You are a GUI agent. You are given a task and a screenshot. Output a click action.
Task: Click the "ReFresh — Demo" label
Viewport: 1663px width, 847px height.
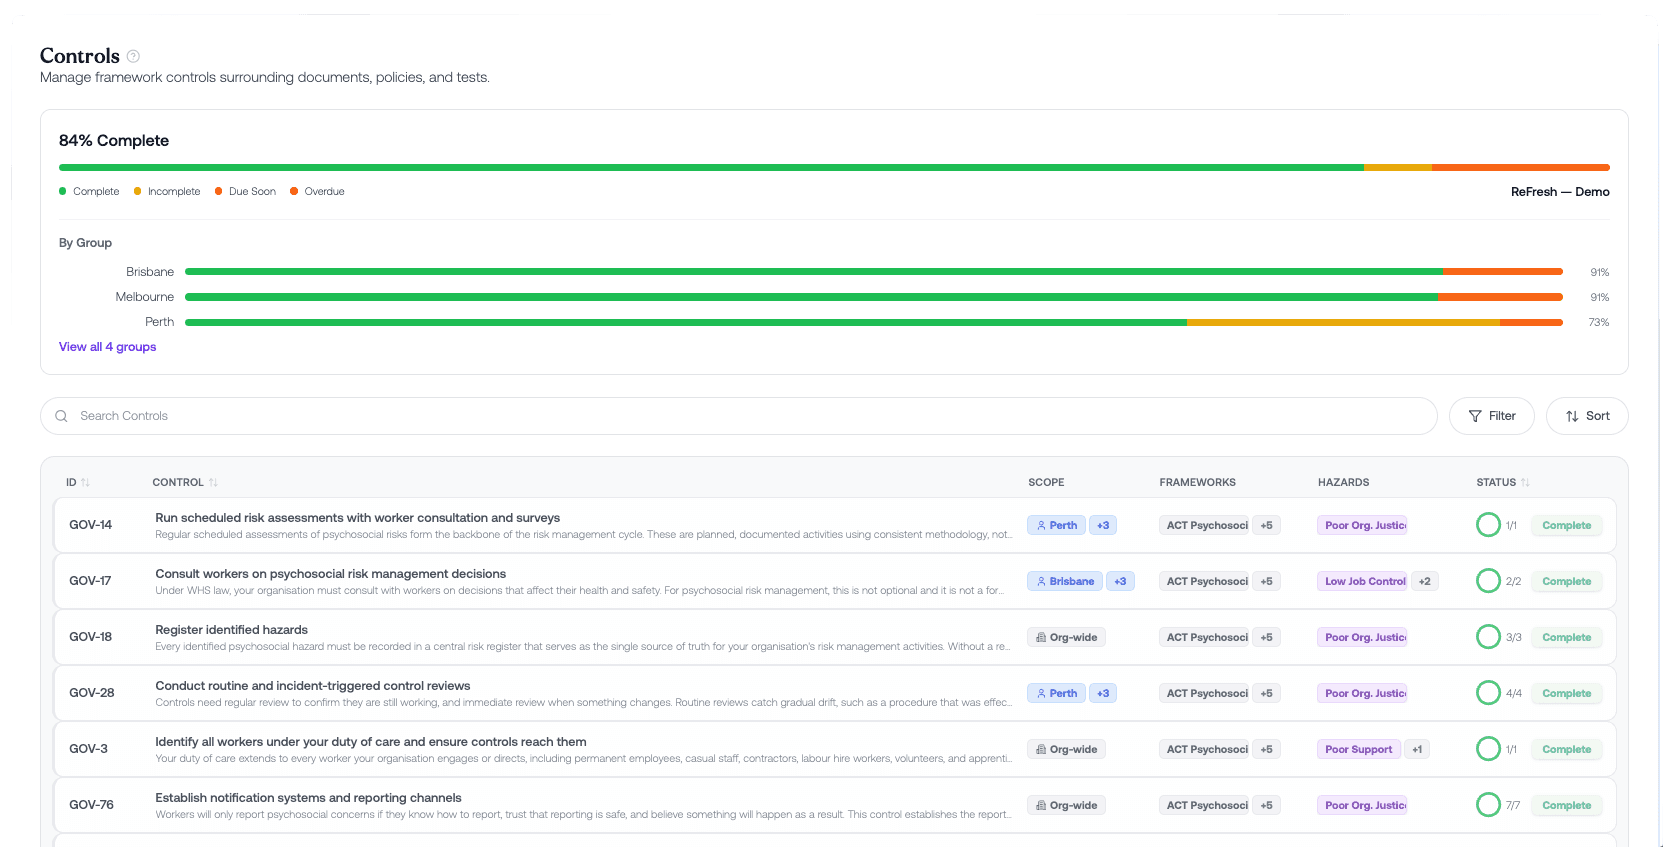click(x=1560, y=192)
